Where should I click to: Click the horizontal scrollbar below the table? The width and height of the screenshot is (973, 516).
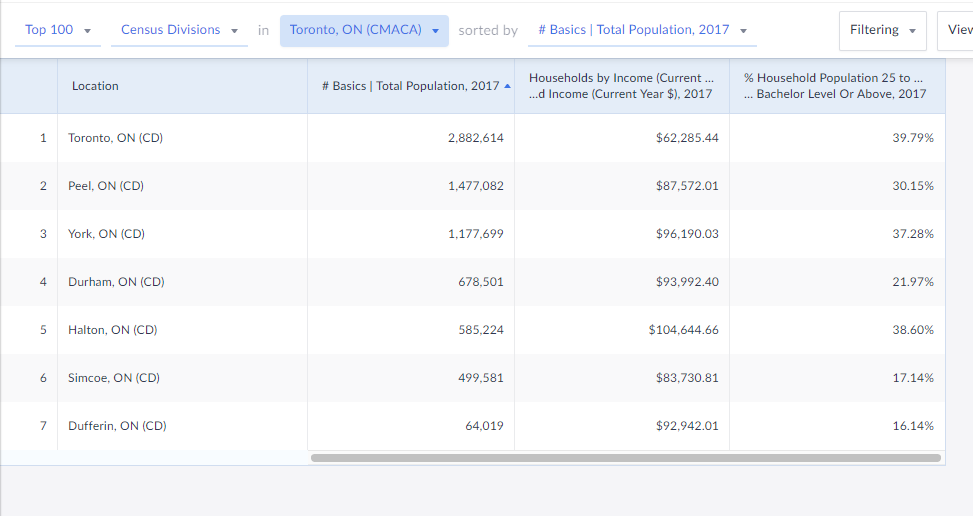click(625, 458)
